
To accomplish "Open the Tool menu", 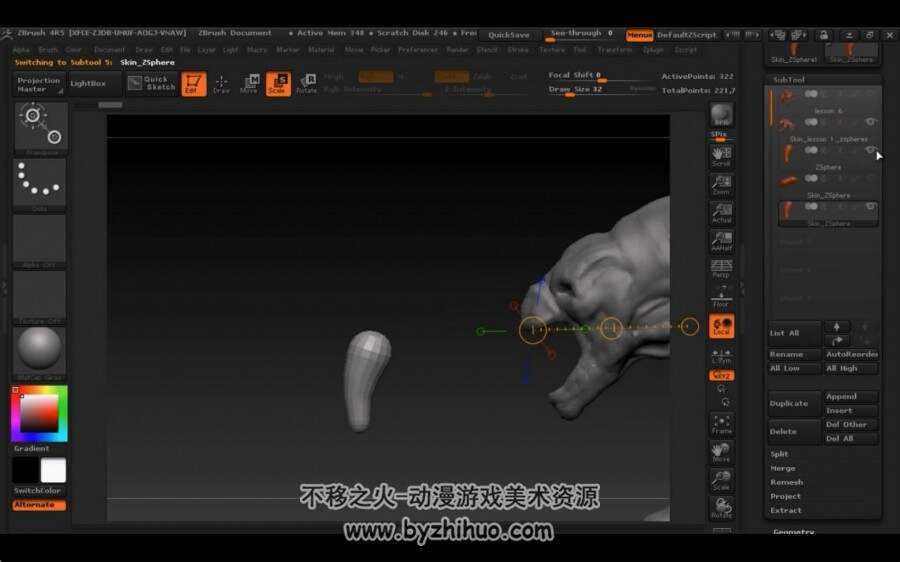I will [x=580, y=50].
